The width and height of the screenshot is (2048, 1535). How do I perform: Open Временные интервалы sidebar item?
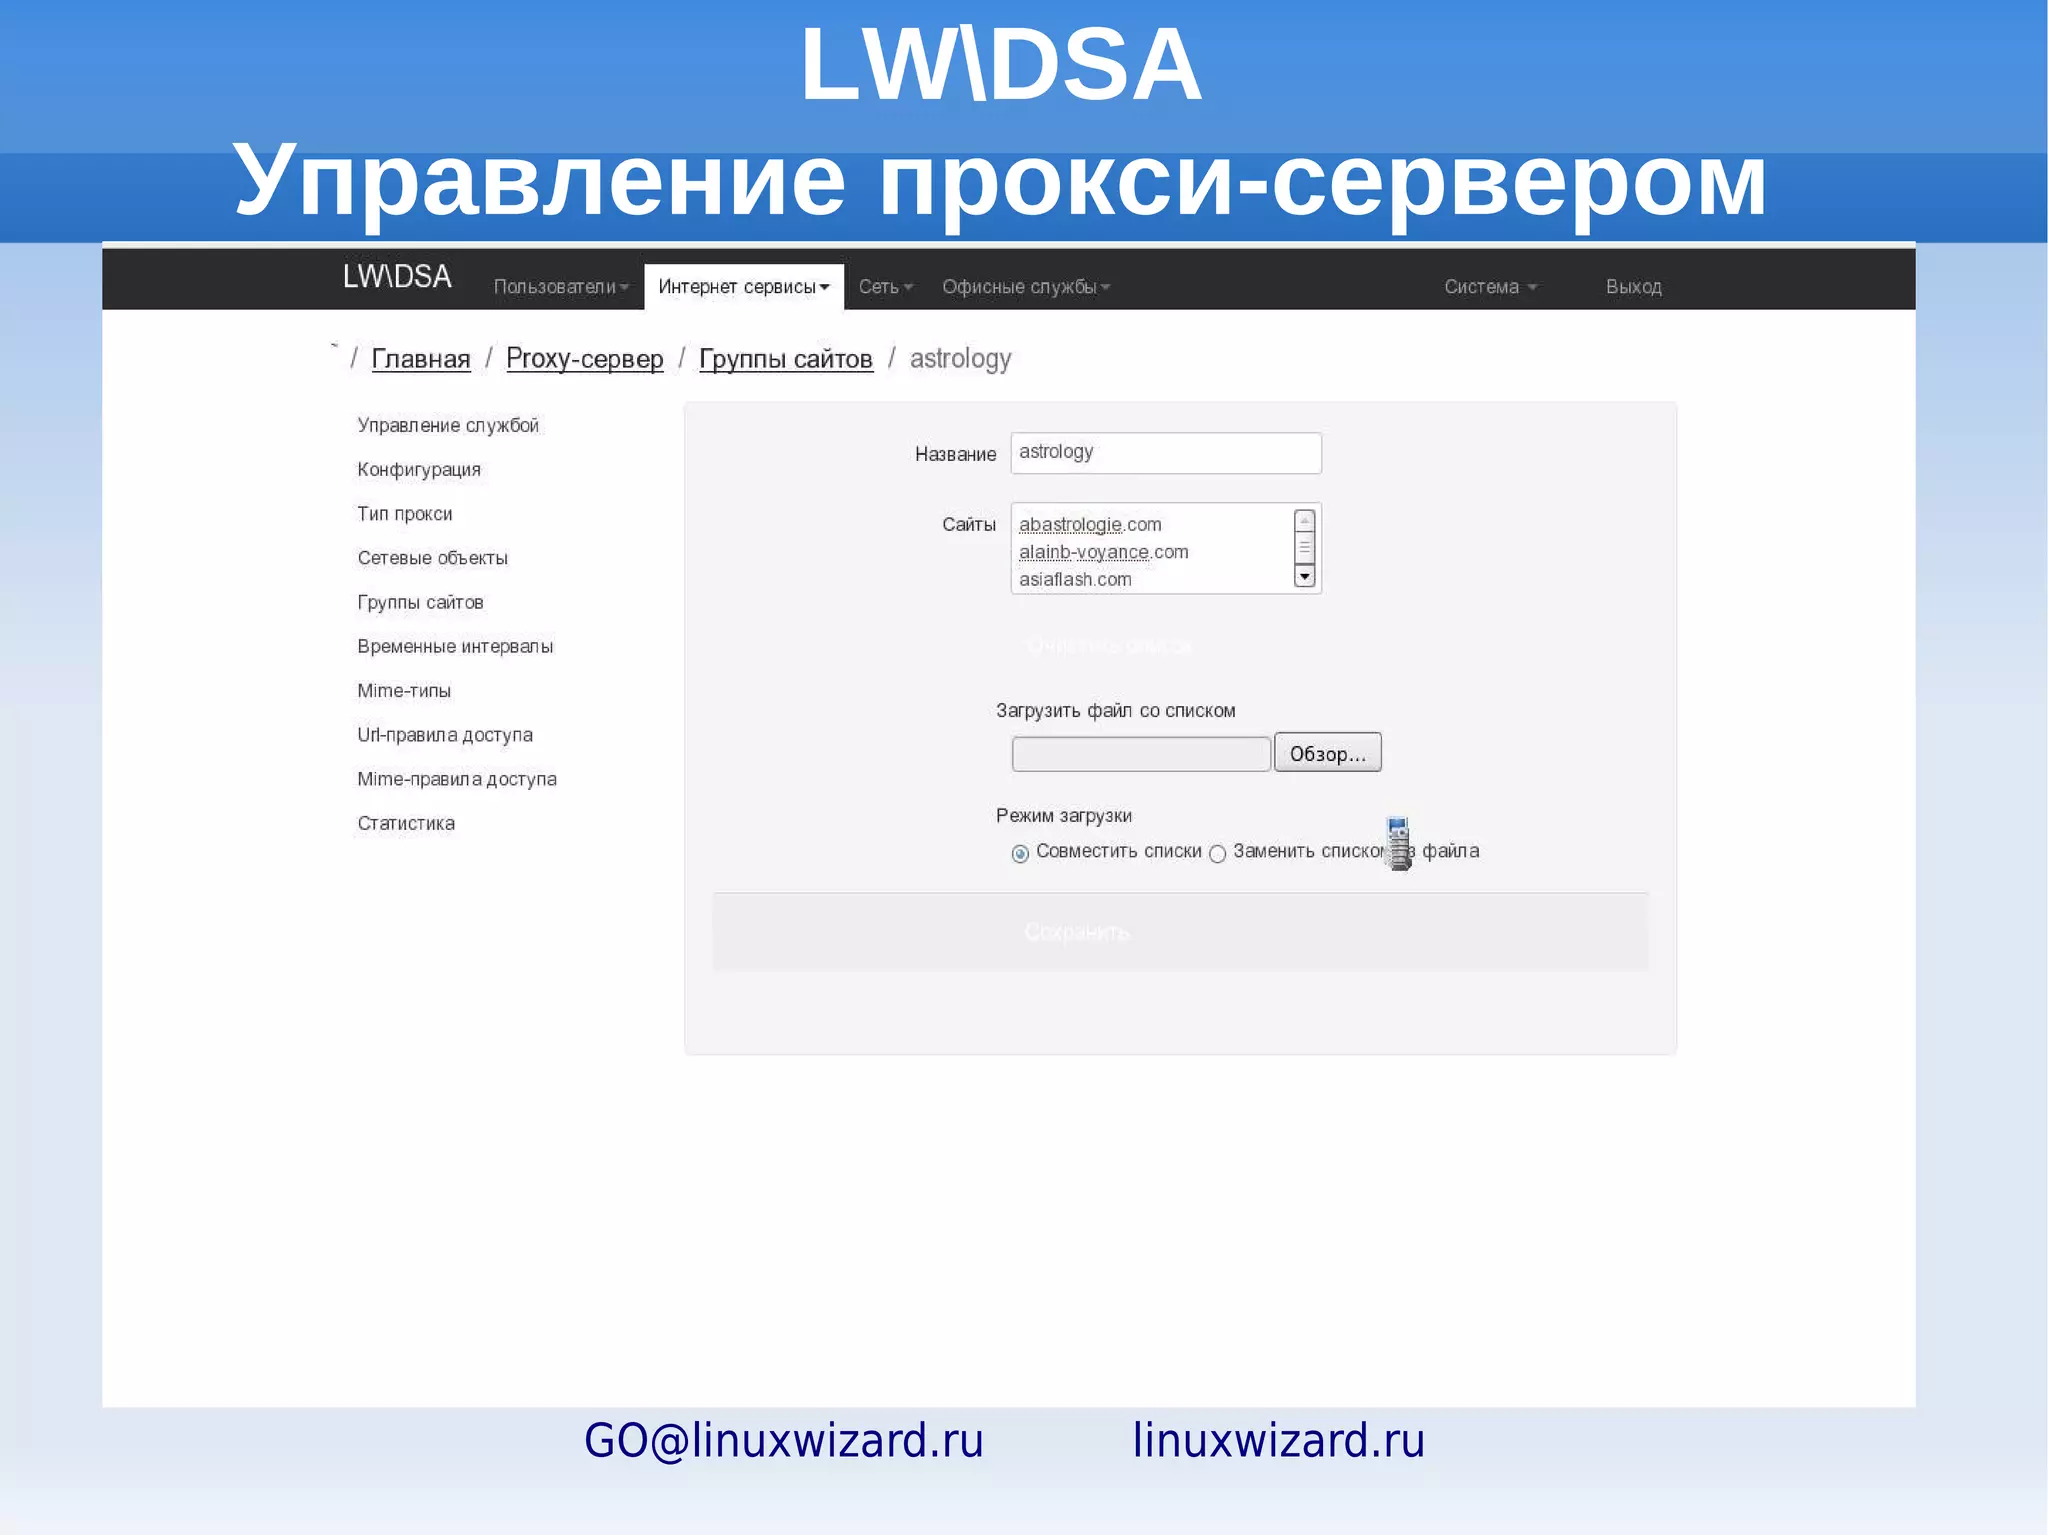(x=455, y=646)
